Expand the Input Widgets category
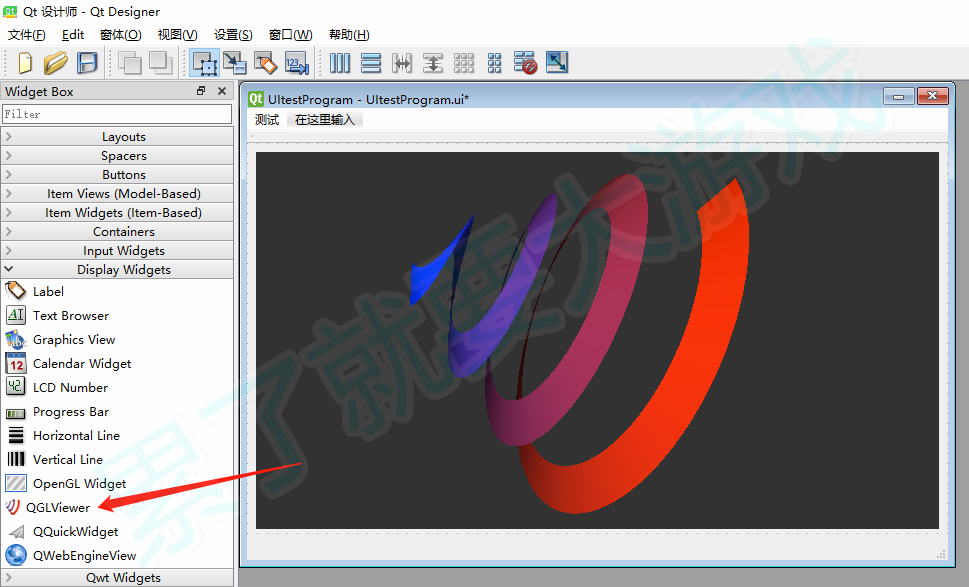The height and width of the screenshot is (587, 969). tap(123, 250)
